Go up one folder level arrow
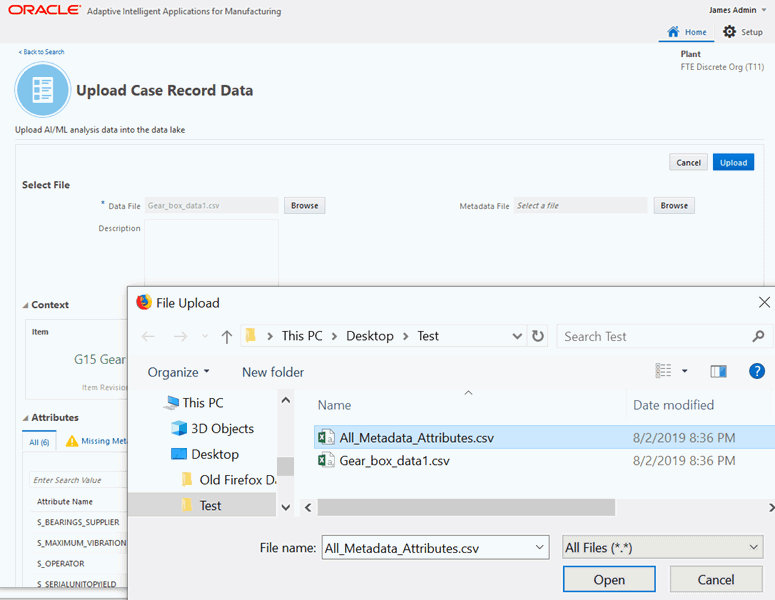Image resolution: width=775 pixels, height=600 pixels. tap(226, 337)
